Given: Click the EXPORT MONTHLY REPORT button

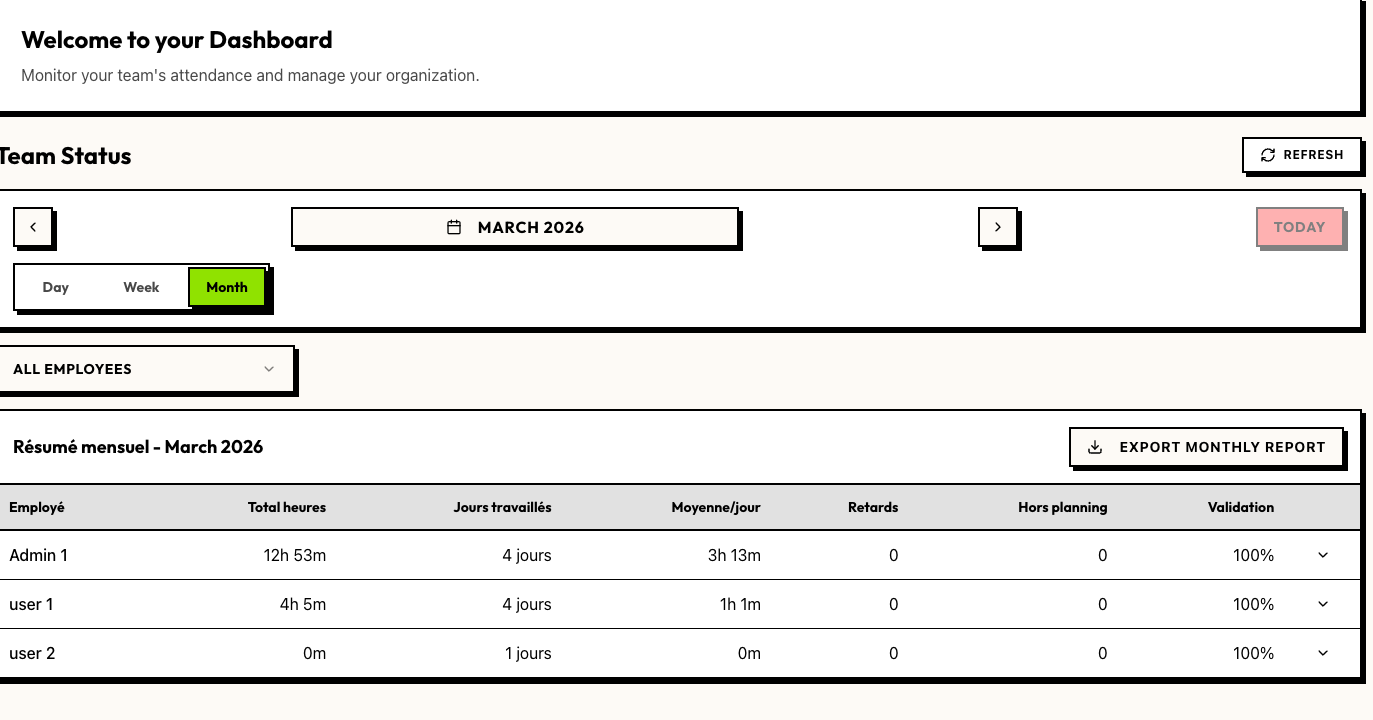Looking at the screenshot, I should [1207, 447].
